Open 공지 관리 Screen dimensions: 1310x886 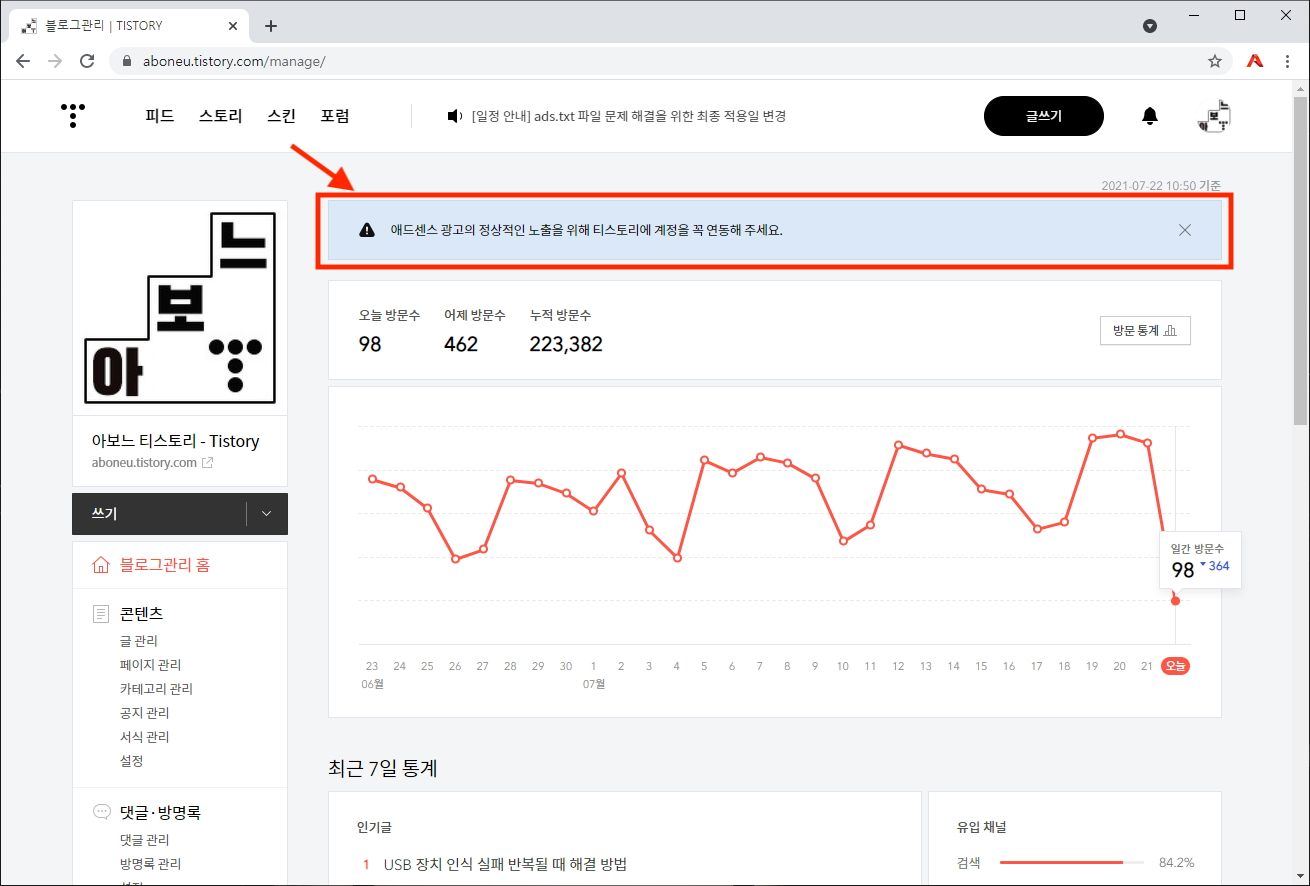tap(144, 713)
